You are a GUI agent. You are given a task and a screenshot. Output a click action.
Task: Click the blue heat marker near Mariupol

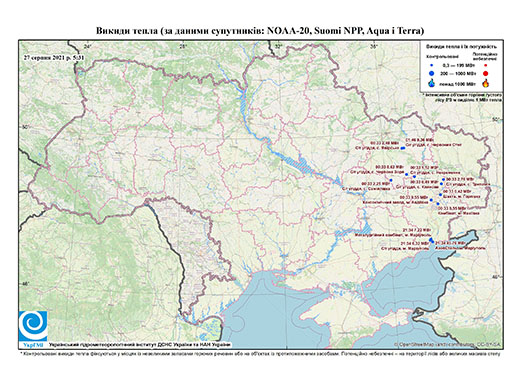tap(431, 240)
